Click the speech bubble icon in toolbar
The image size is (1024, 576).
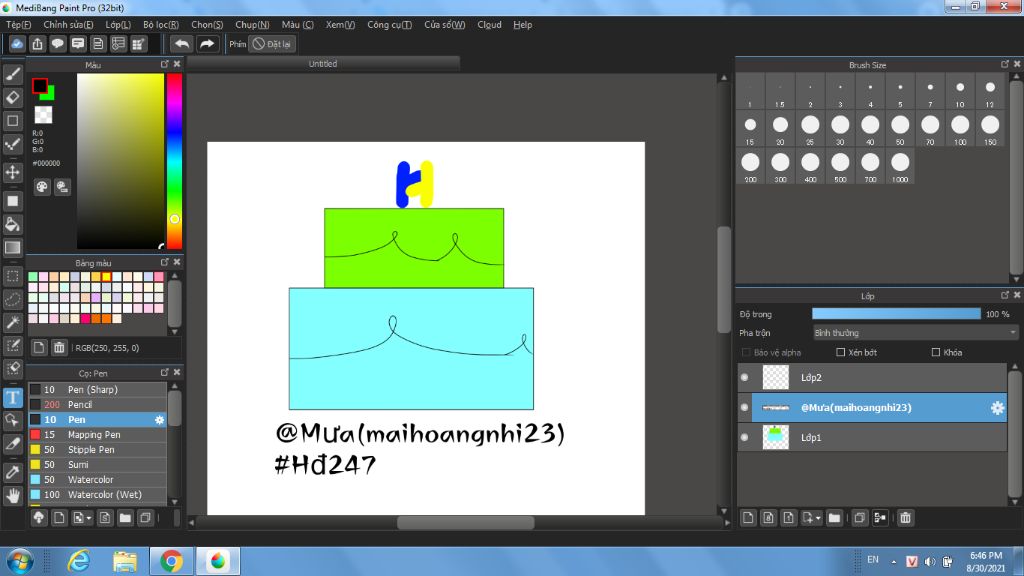click(57, 44)
